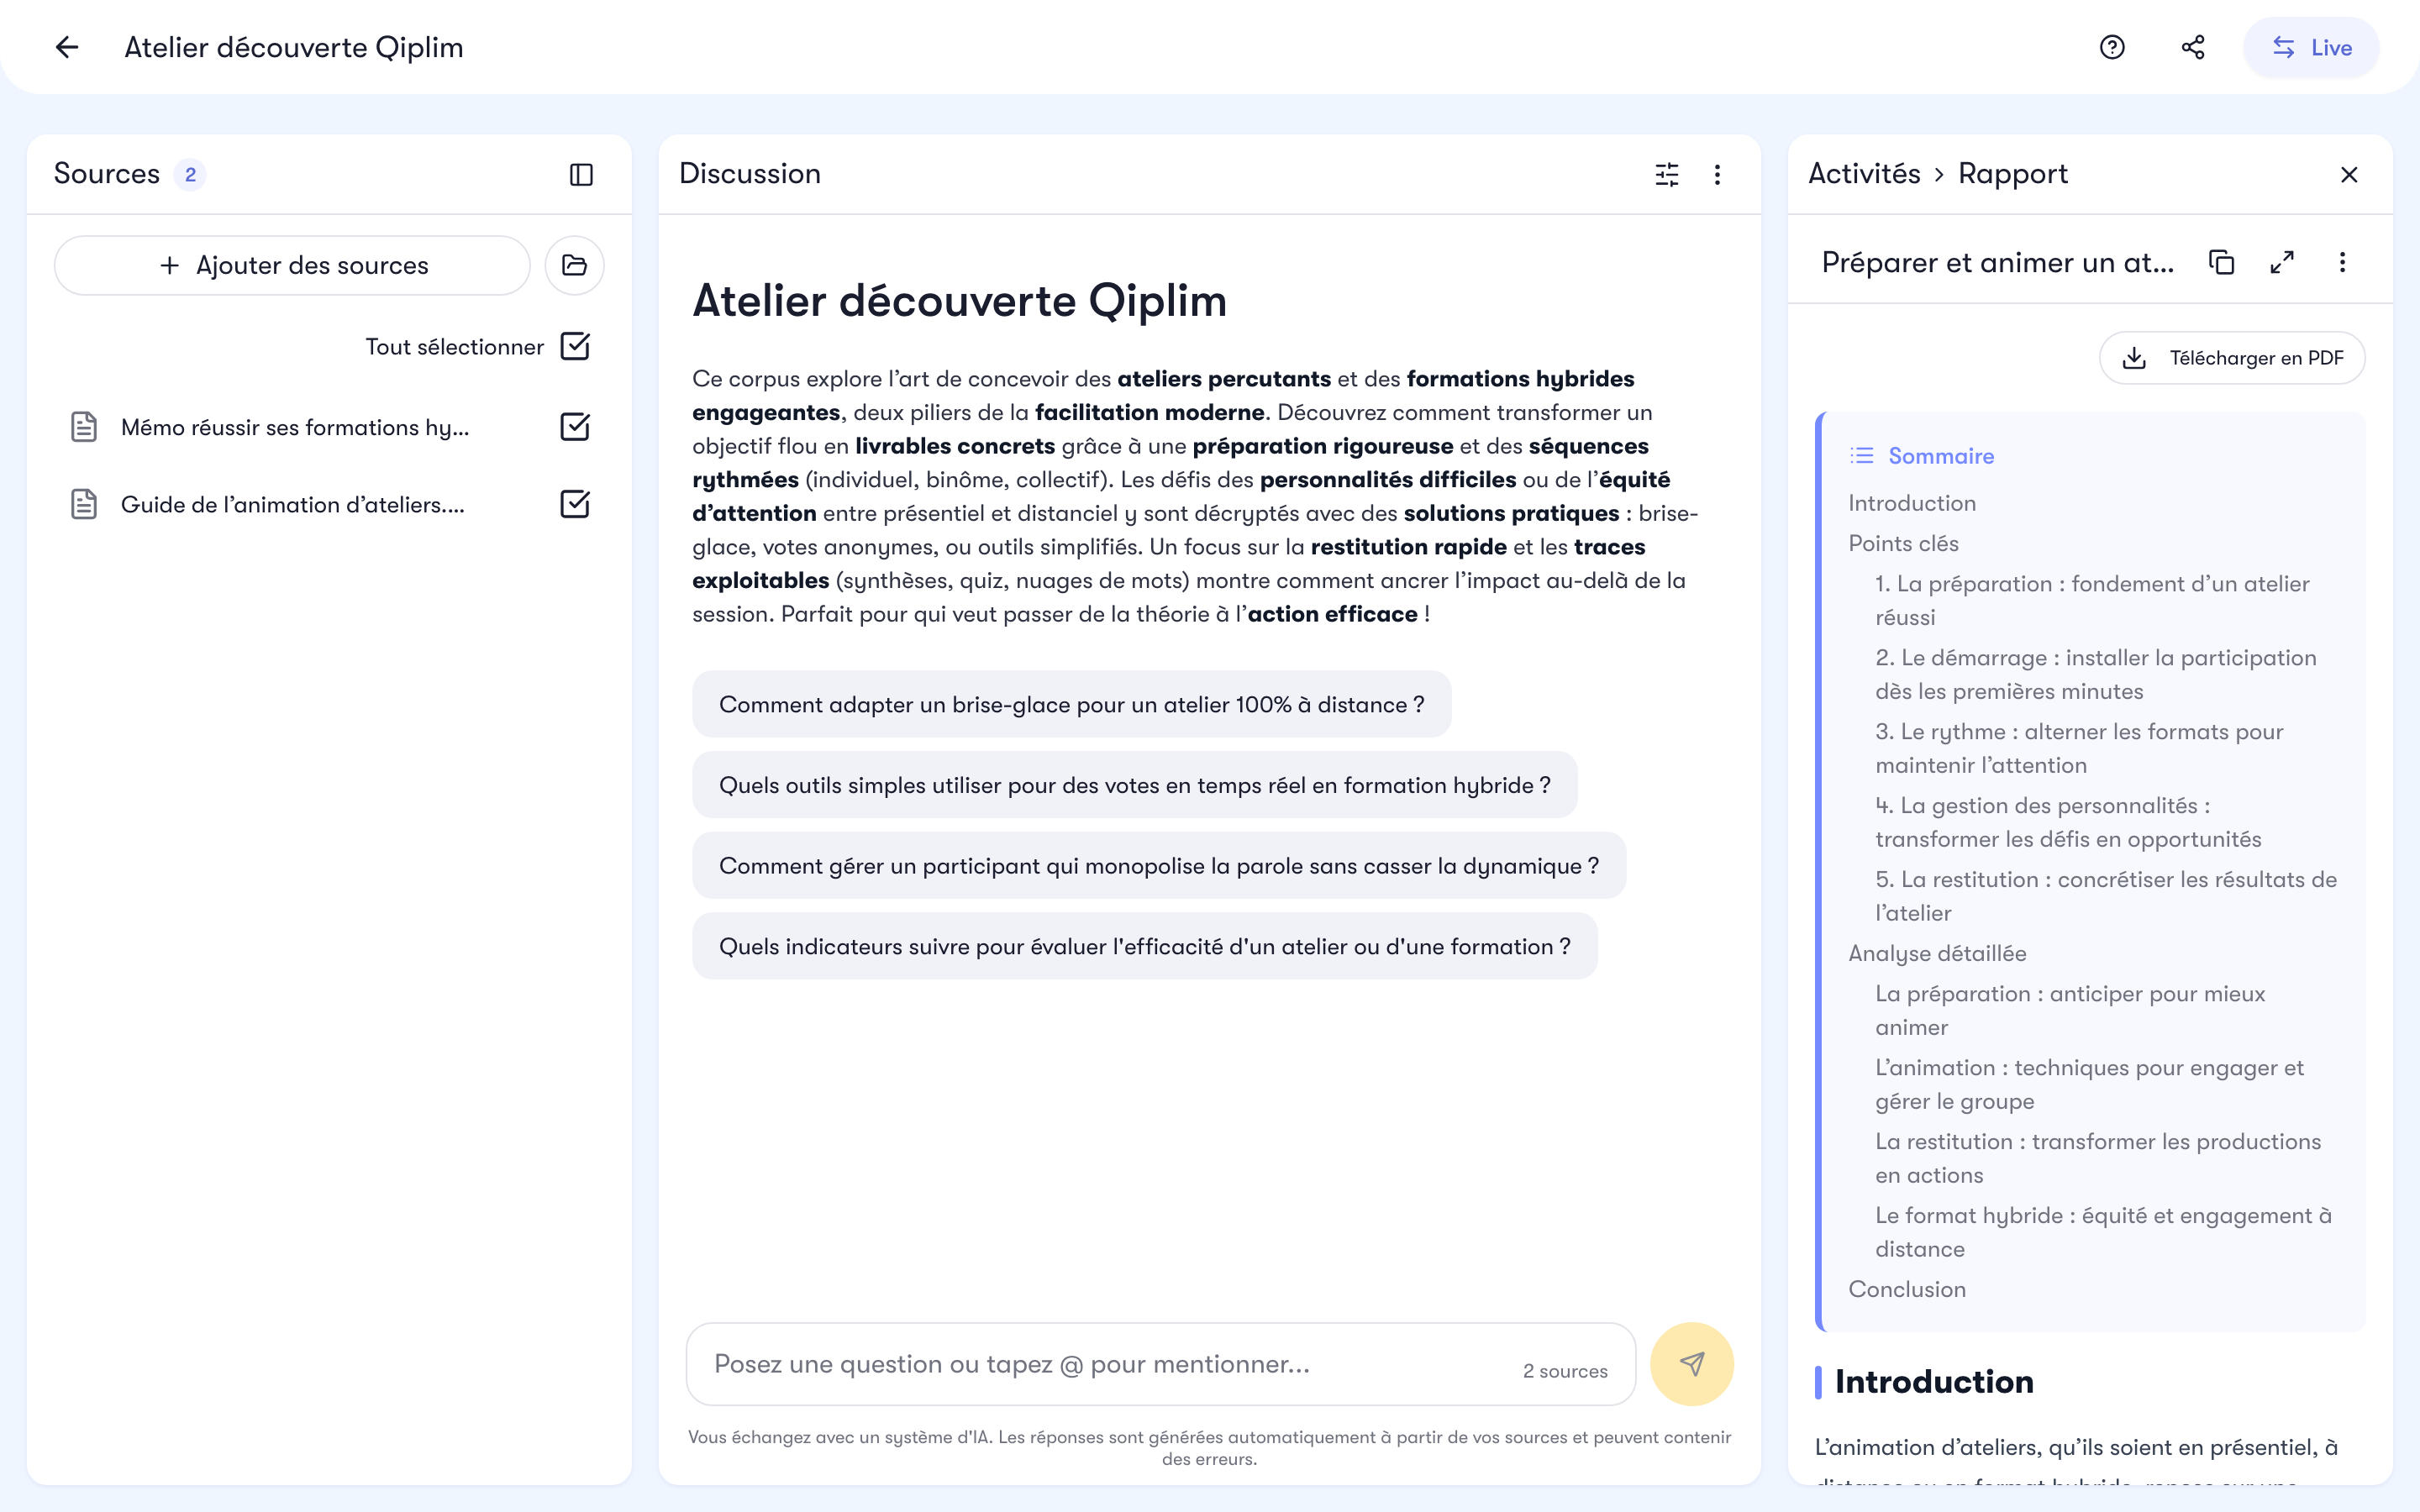
Task: Select participant monopolise la parole suggestion
Action: pos(1159,865)
